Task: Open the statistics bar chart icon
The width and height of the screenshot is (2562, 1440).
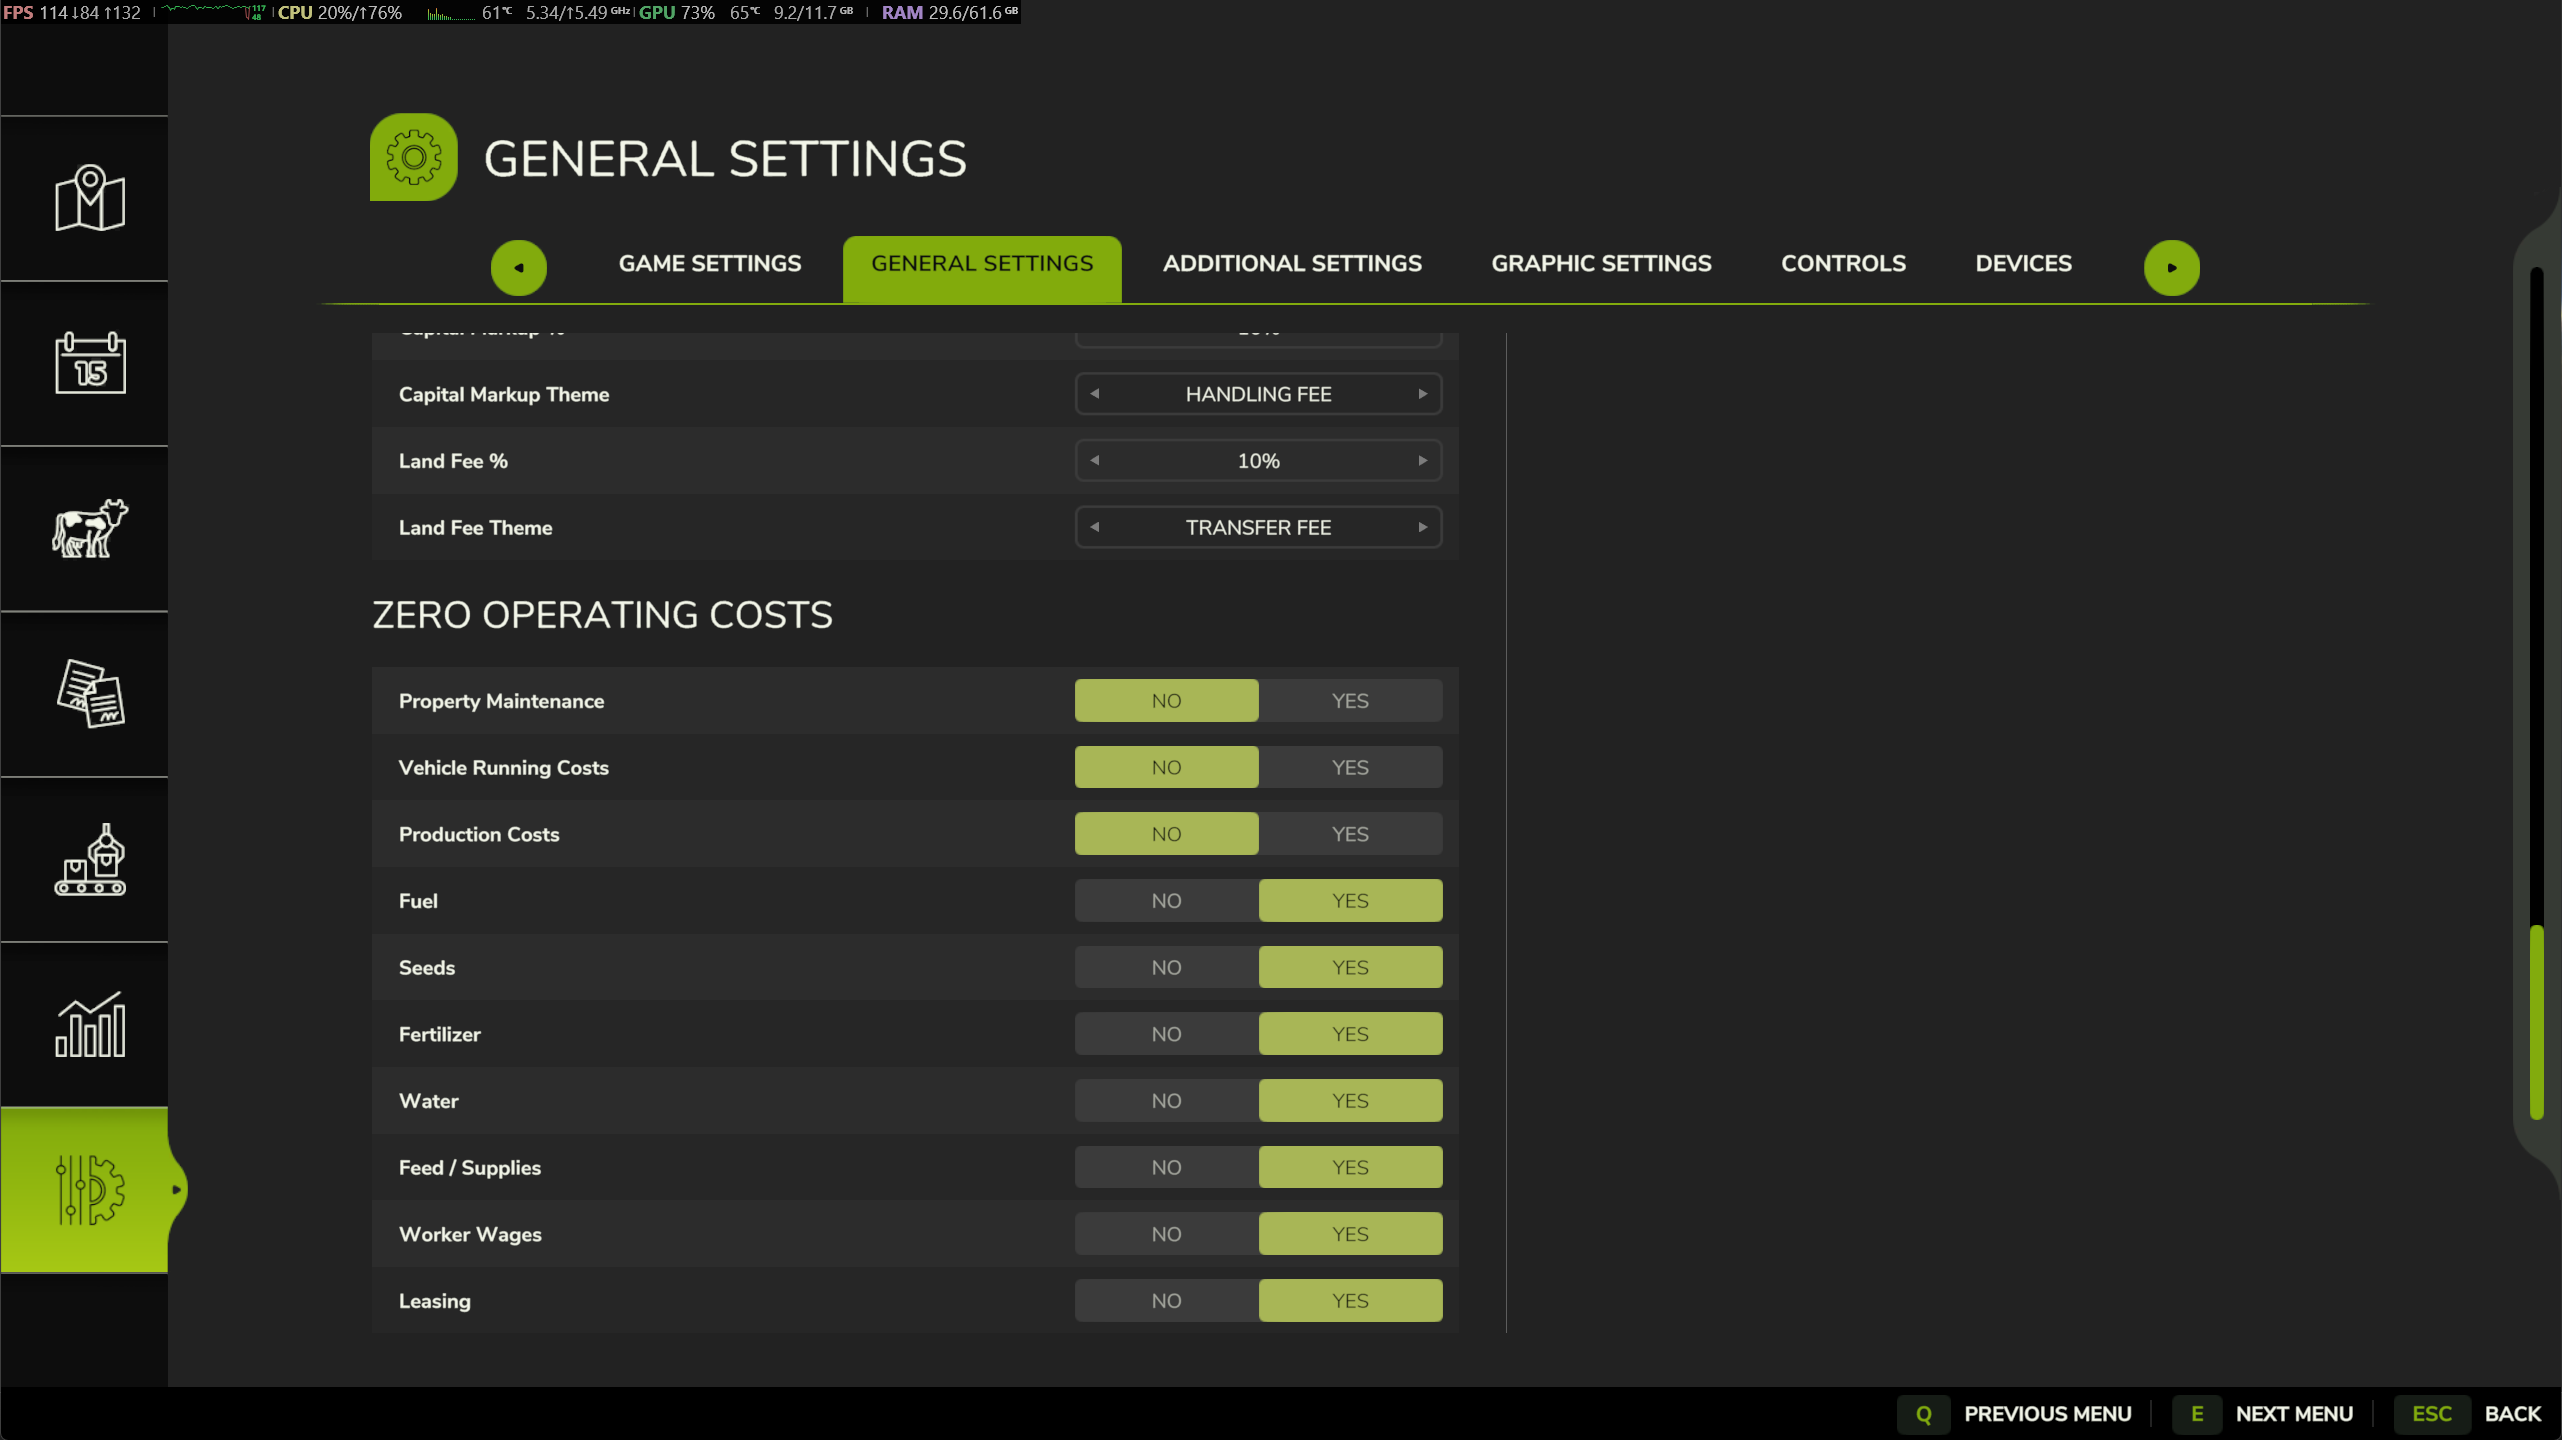Action: point(89,1024)
